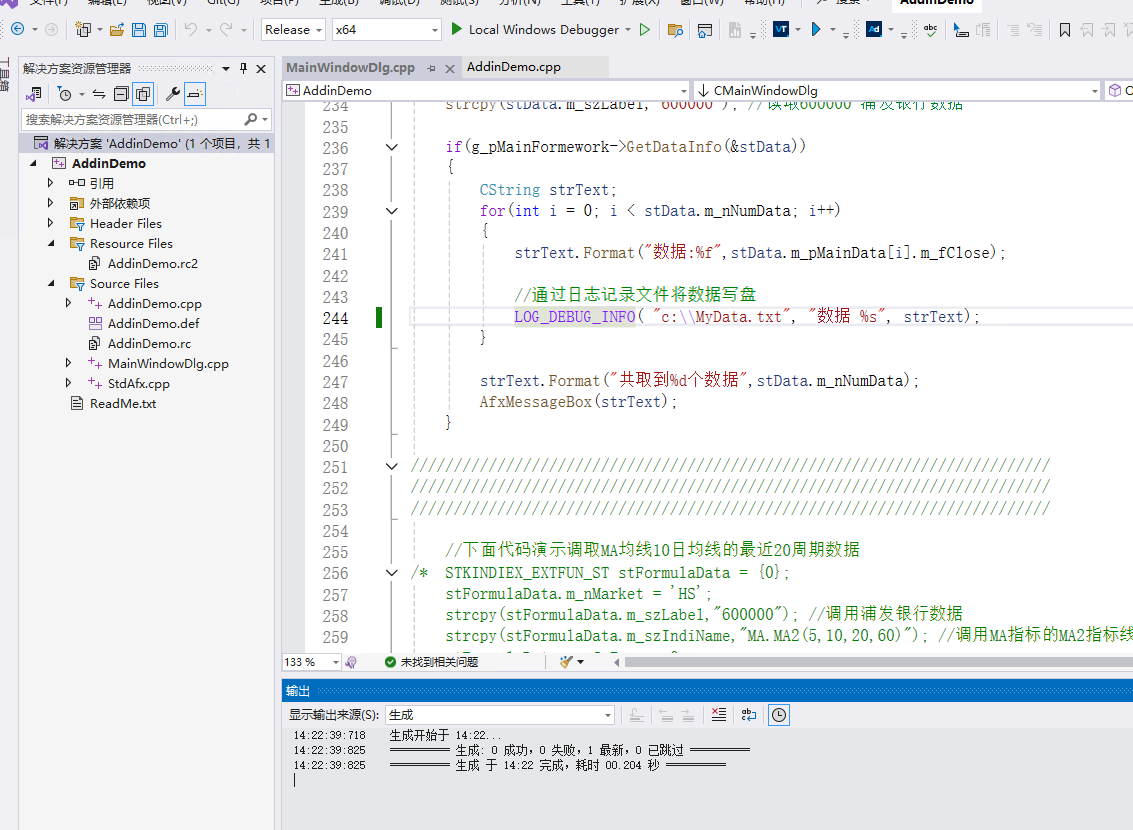Click line number 244 in the gutter
1133x830 pixels.
click(335, 319)
